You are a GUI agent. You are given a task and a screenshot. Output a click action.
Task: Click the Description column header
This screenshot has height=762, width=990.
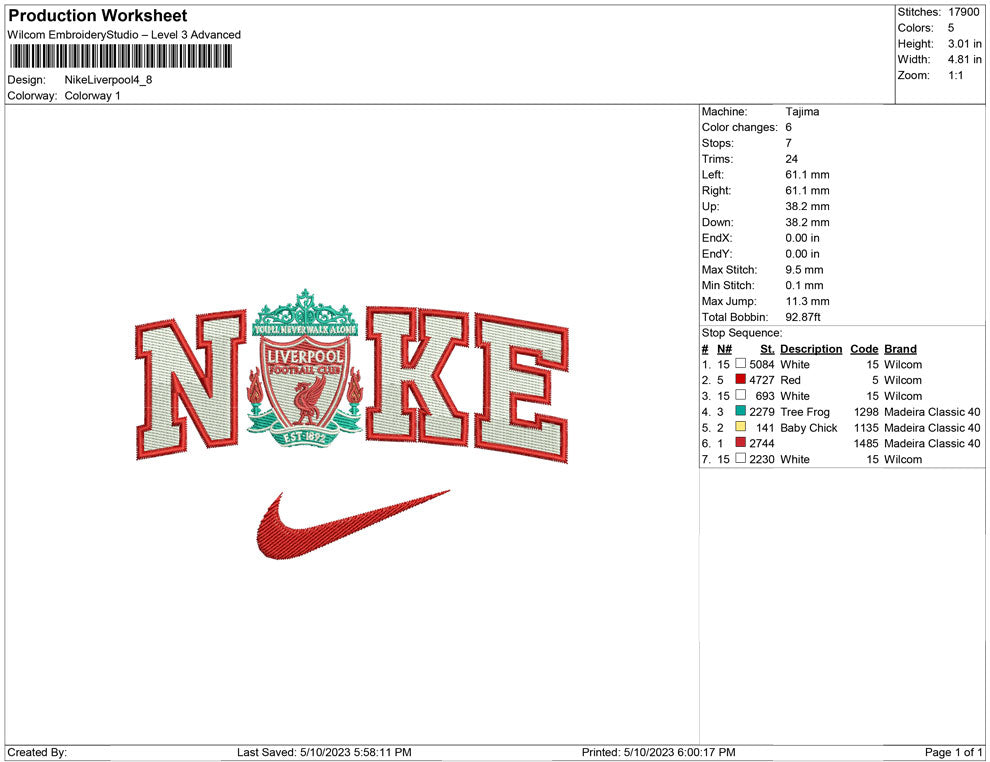(x=811, y=349)
